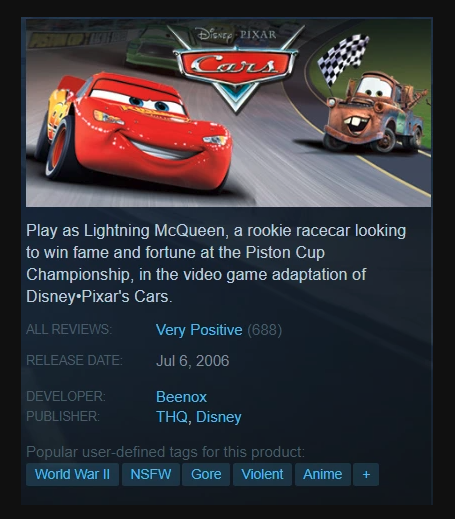Choose the Violent tag
This screenshot has height=519, width=455.
pos(262,474)
